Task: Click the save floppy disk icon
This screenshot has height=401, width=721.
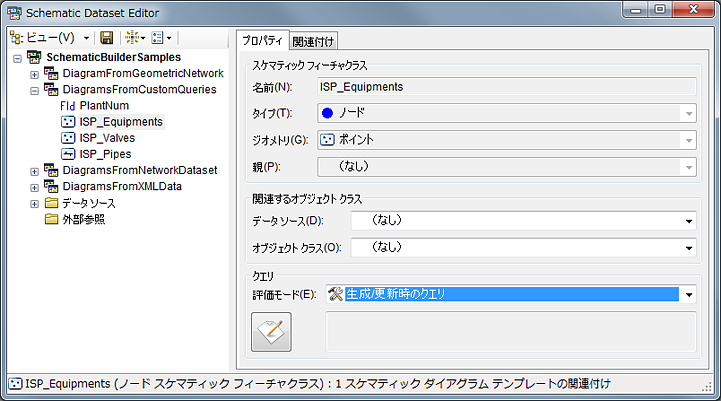Action: [x=107, y=38]
